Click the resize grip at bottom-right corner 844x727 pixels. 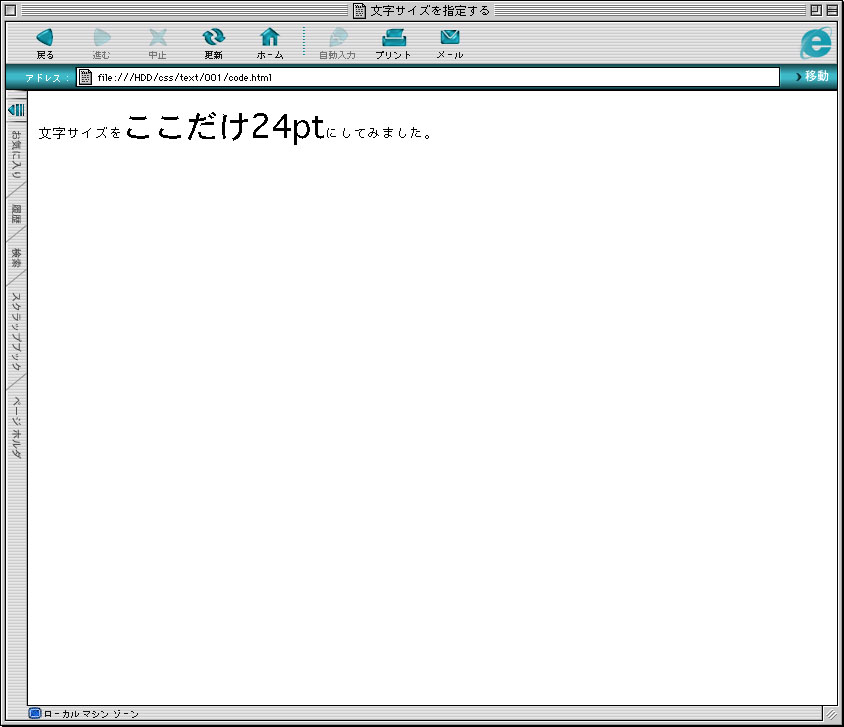(x=831, y=714)
